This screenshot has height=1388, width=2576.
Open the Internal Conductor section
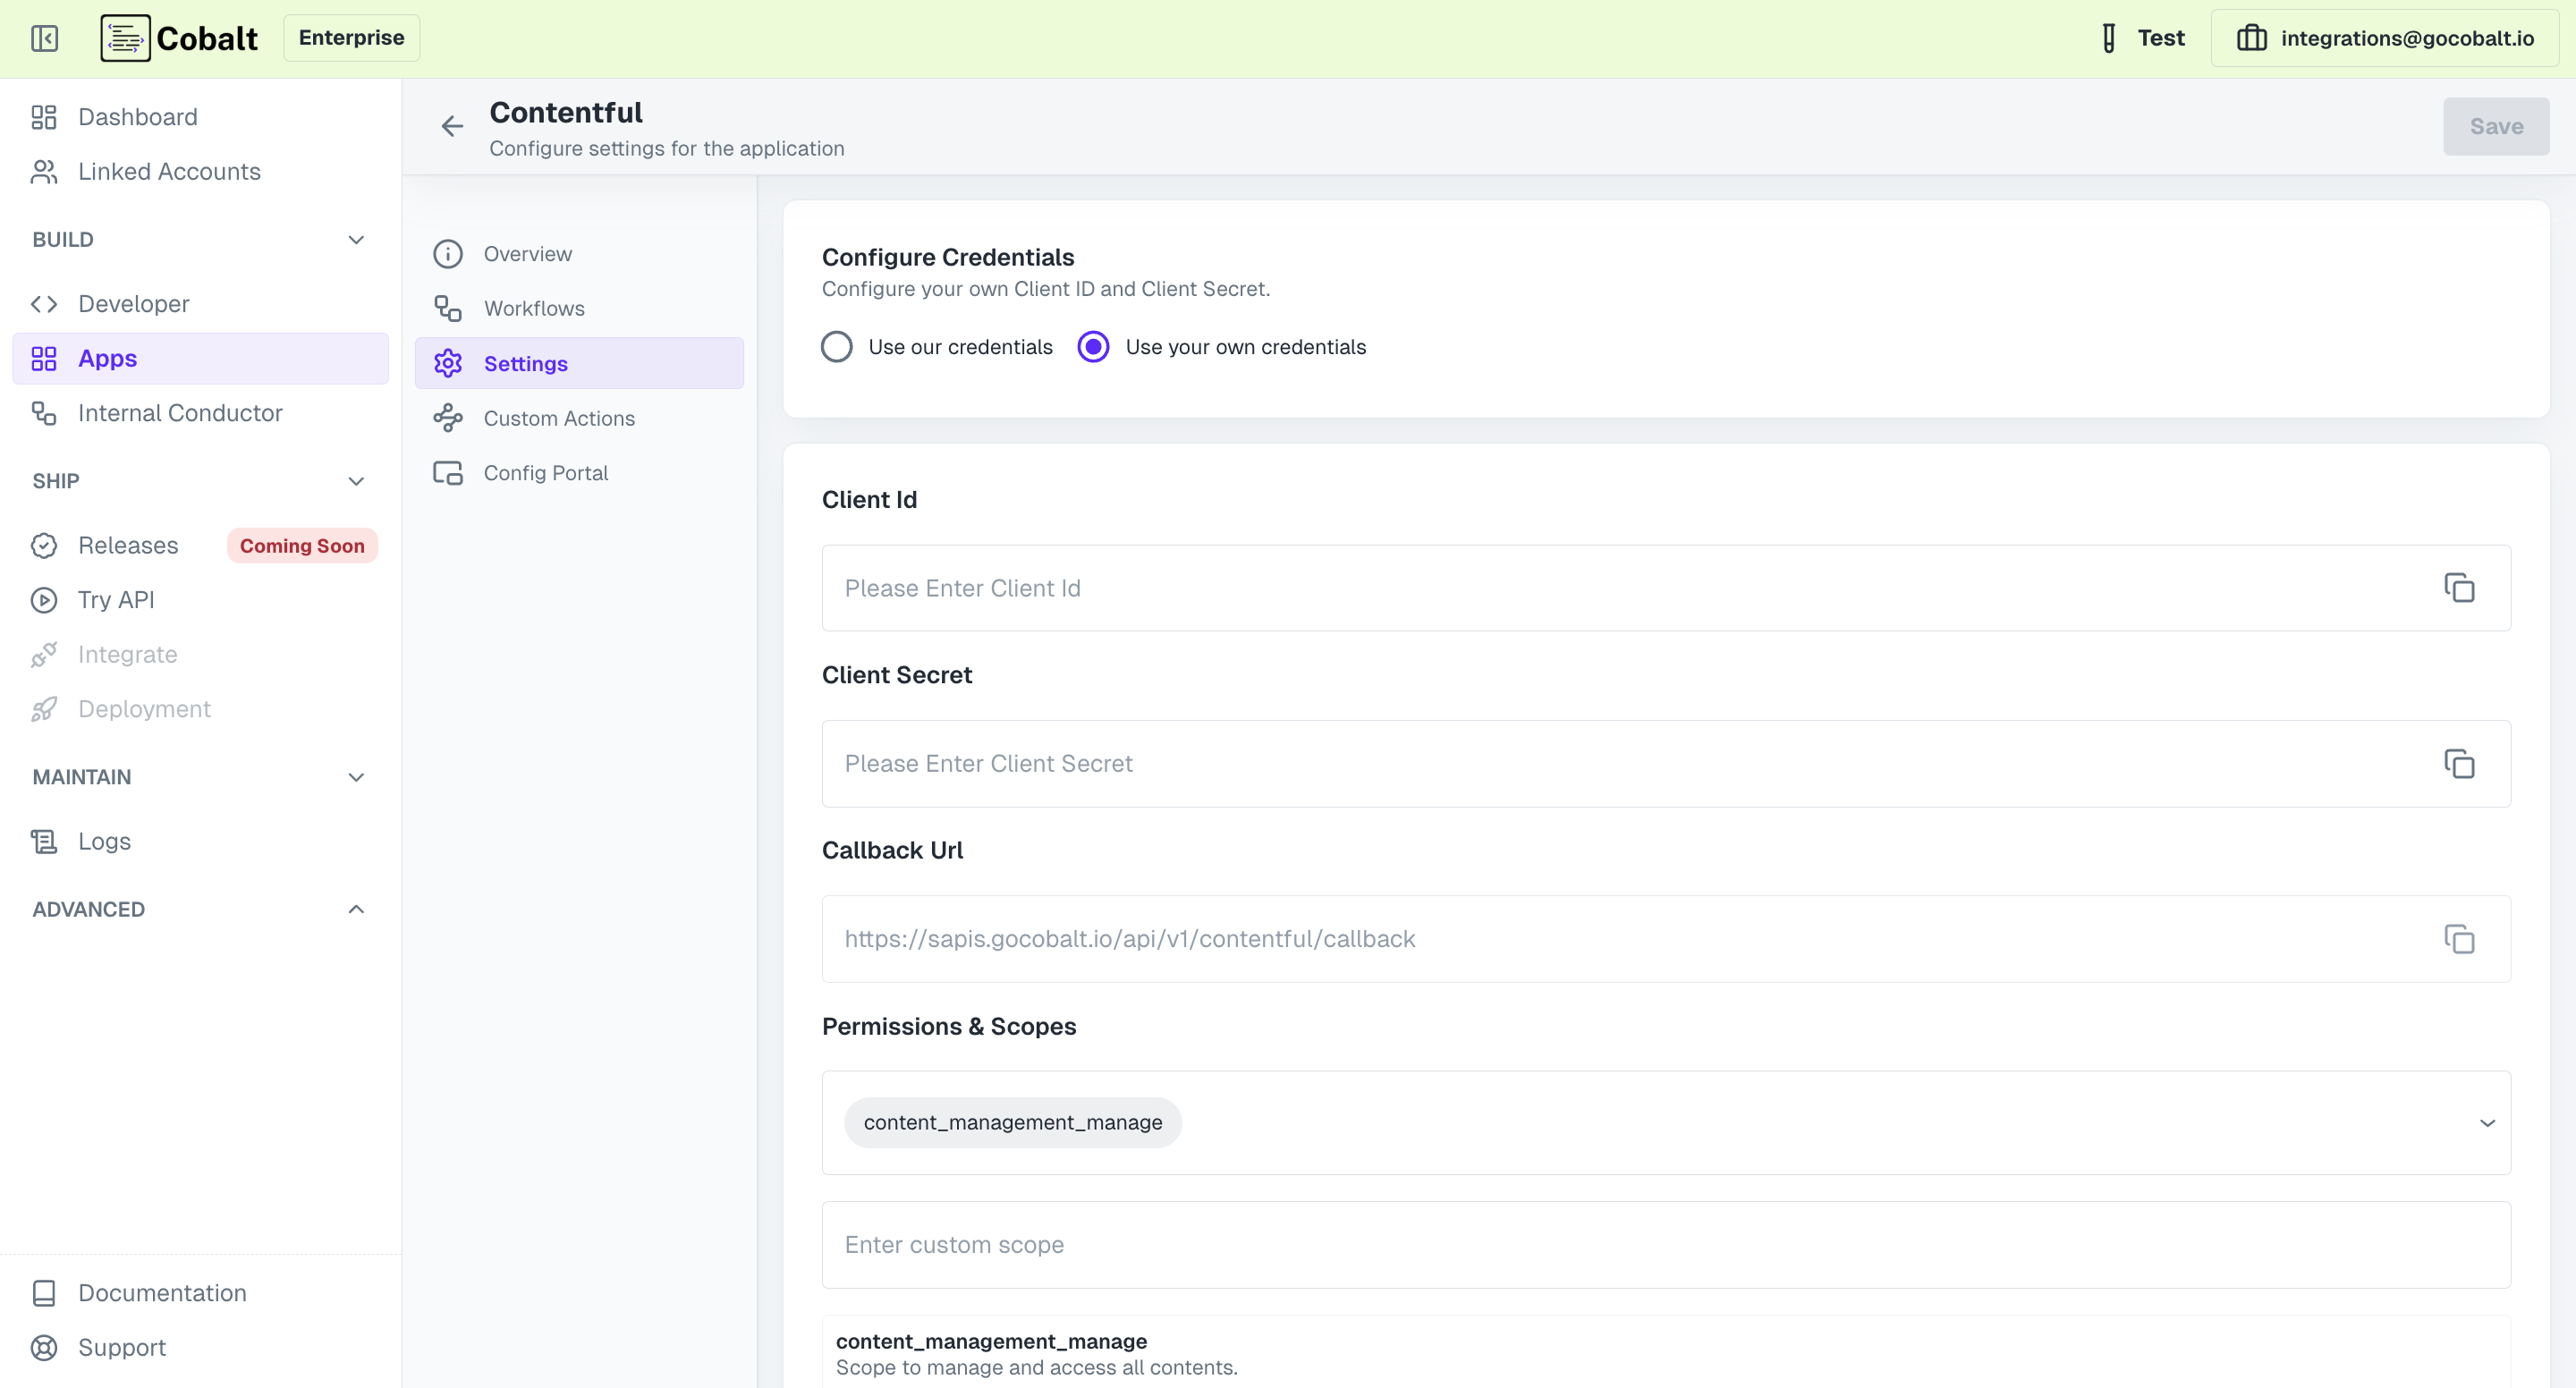[180, 412]
